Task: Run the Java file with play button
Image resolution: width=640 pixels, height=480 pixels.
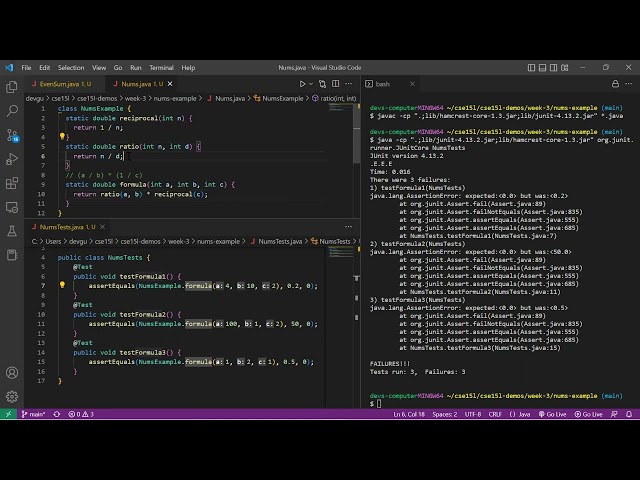Action: 302,84
